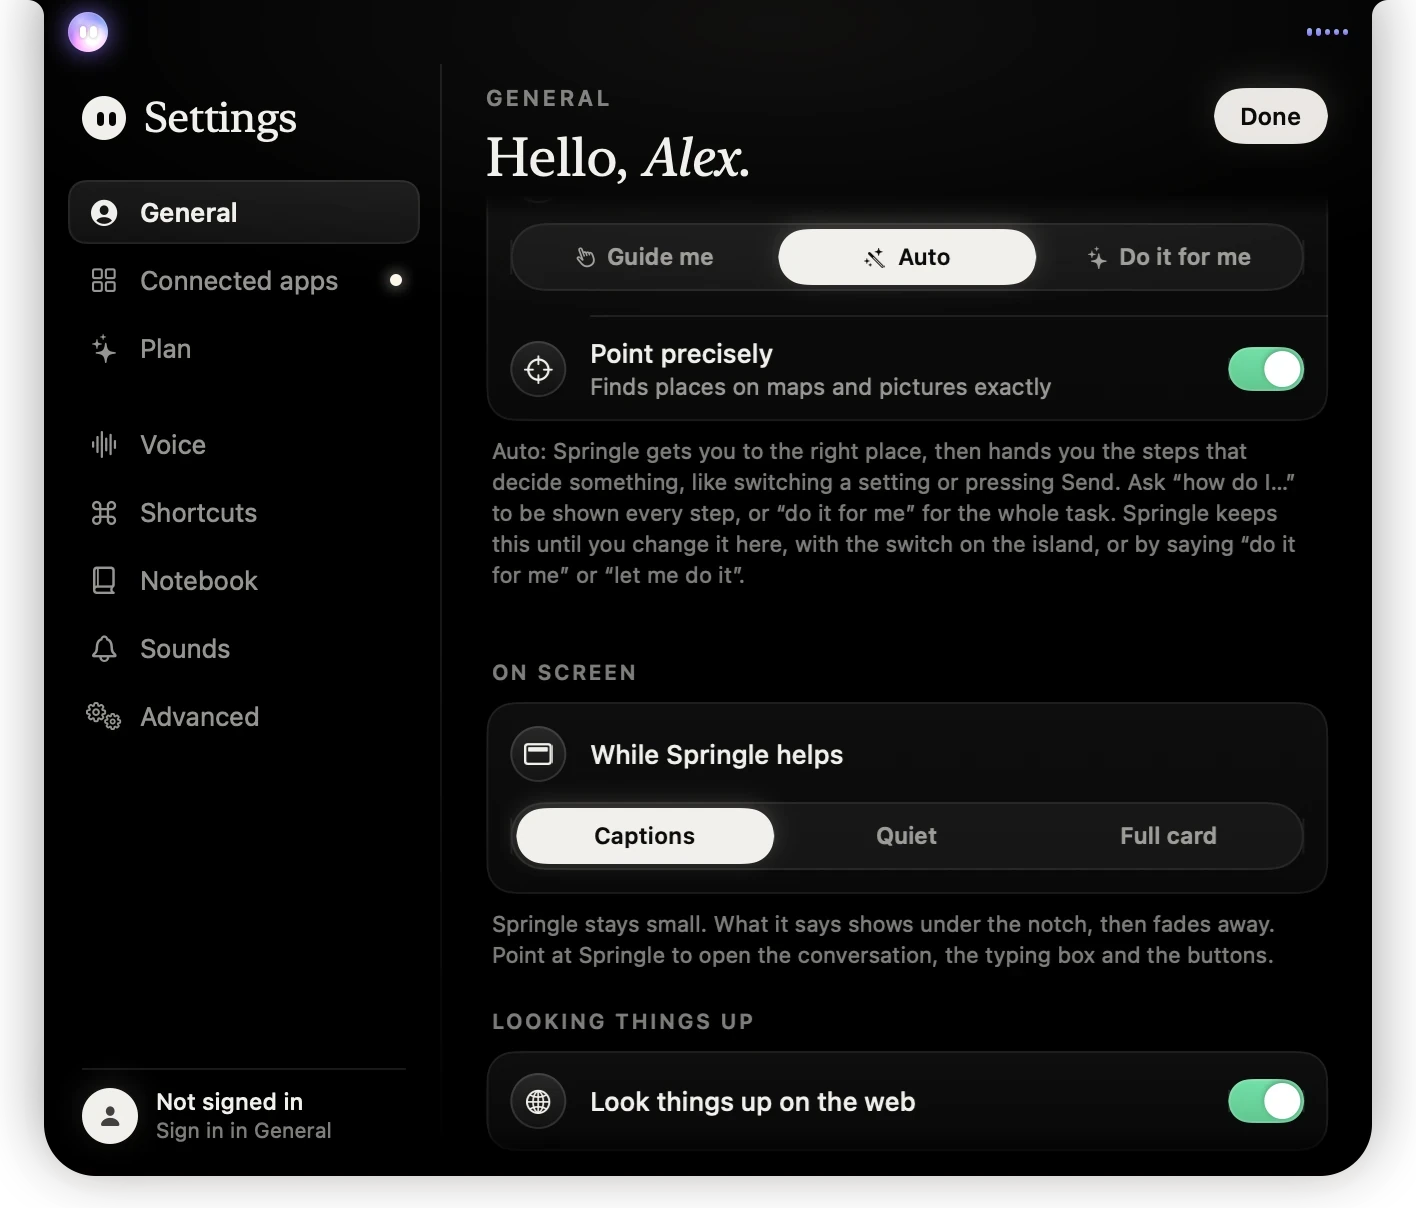Open the Shortcuts settings section

click(x=244, y=513)
